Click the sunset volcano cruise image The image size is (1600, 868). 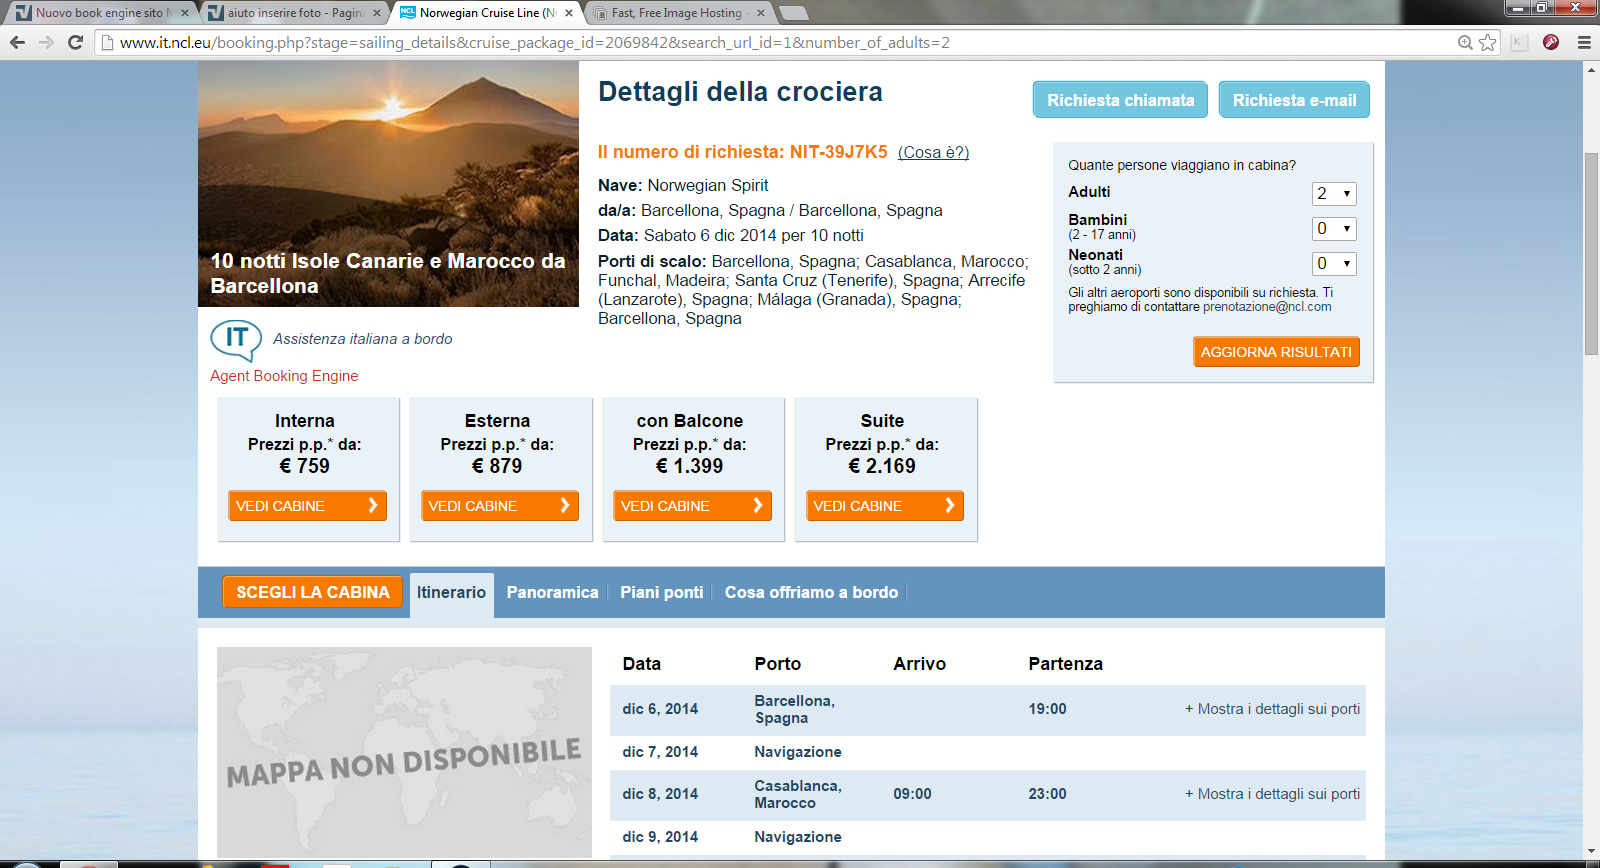pyautogui.click(x=388, y=184)
